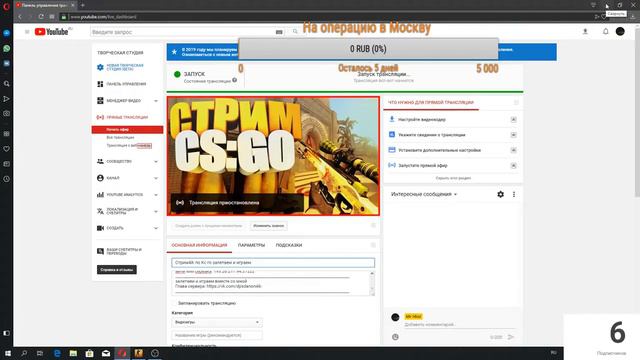640x360 pixels.
Task: Click the upload video icon in the YouTube header
Action: 585,31
